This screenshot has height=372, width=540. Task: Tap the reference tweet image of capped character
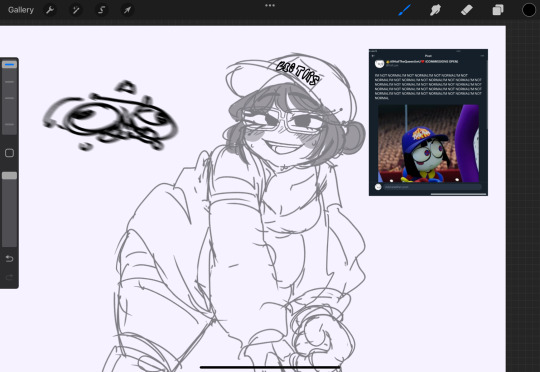(x=428, y=143)
